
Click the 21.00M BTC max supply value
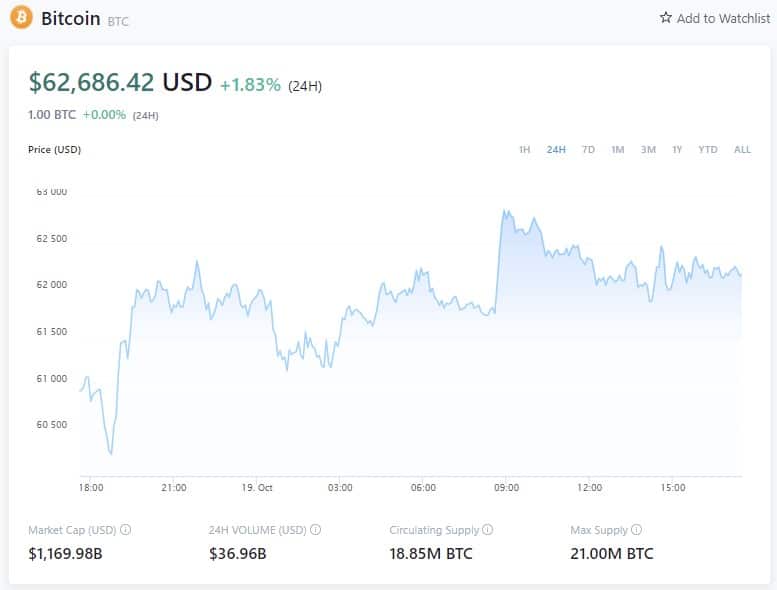coord(612,553)
